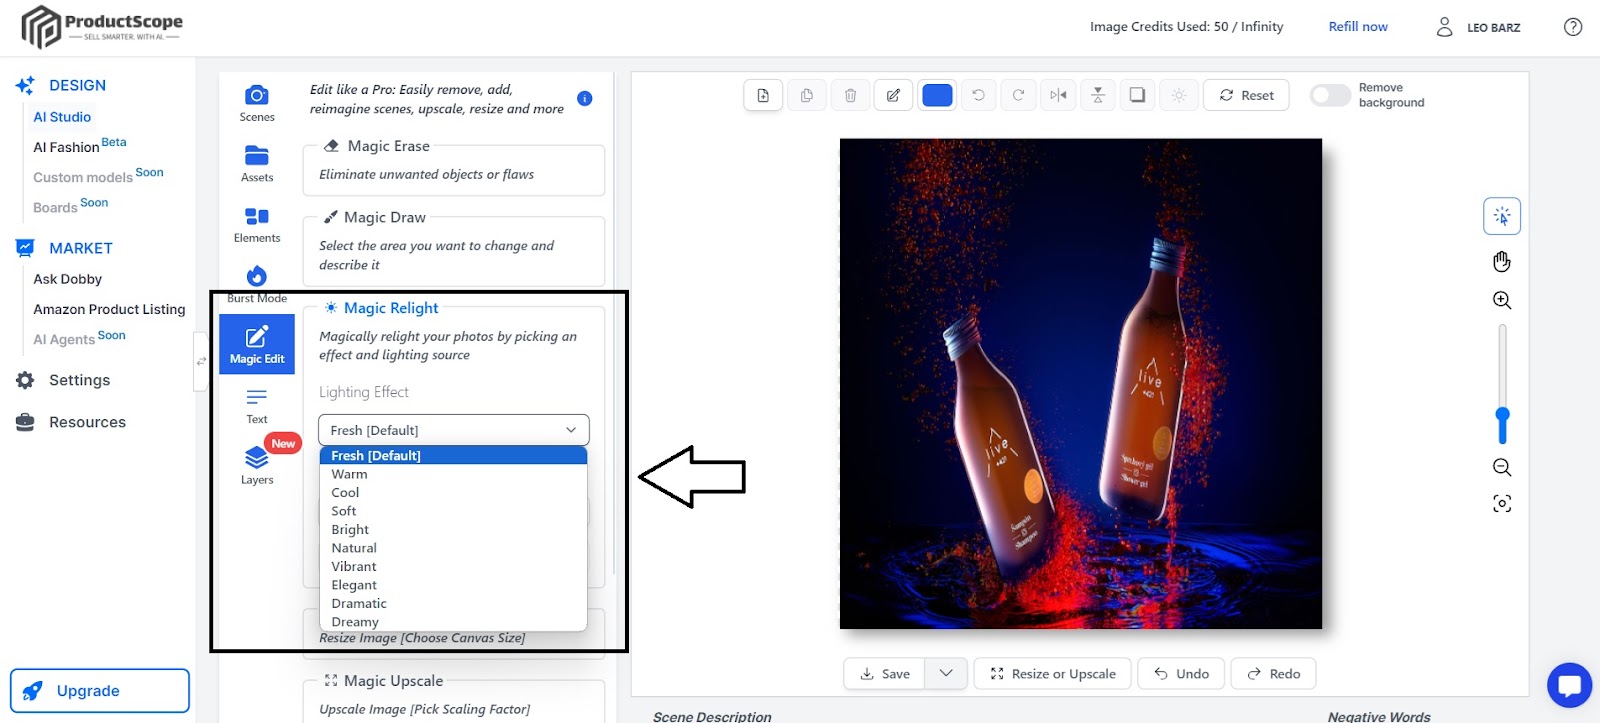Open Settings in sidebar

tap(63, 380)
